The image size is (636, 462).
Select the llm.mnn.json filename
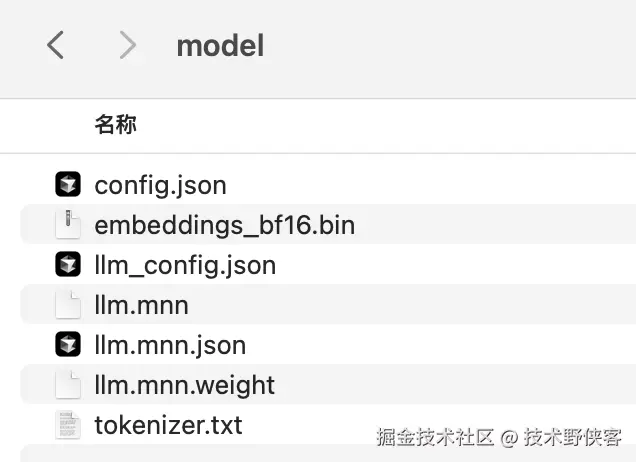[x=170, y=345]
